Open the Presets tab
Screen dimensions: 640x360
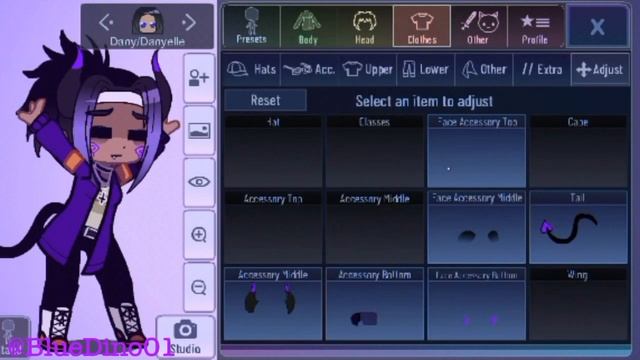[x=252, y=26]
